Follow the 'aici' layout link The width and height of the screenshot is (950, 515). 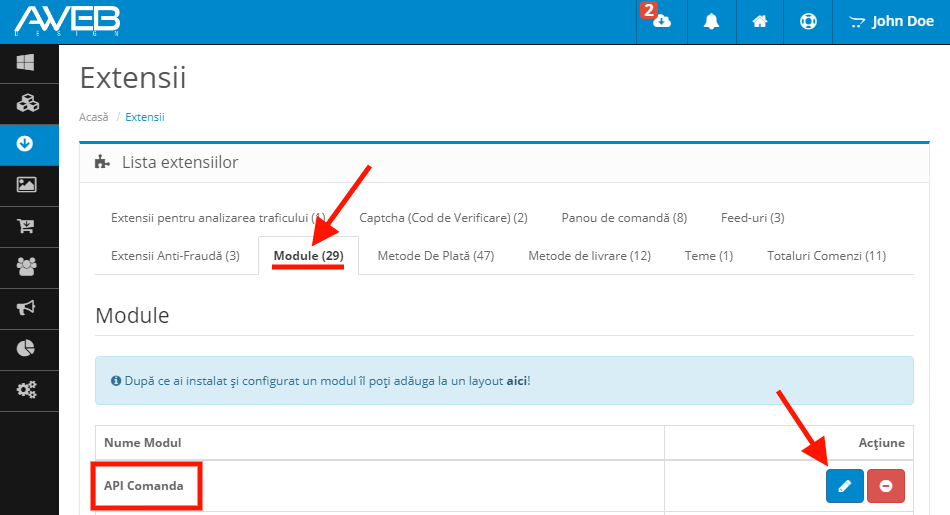517,381
